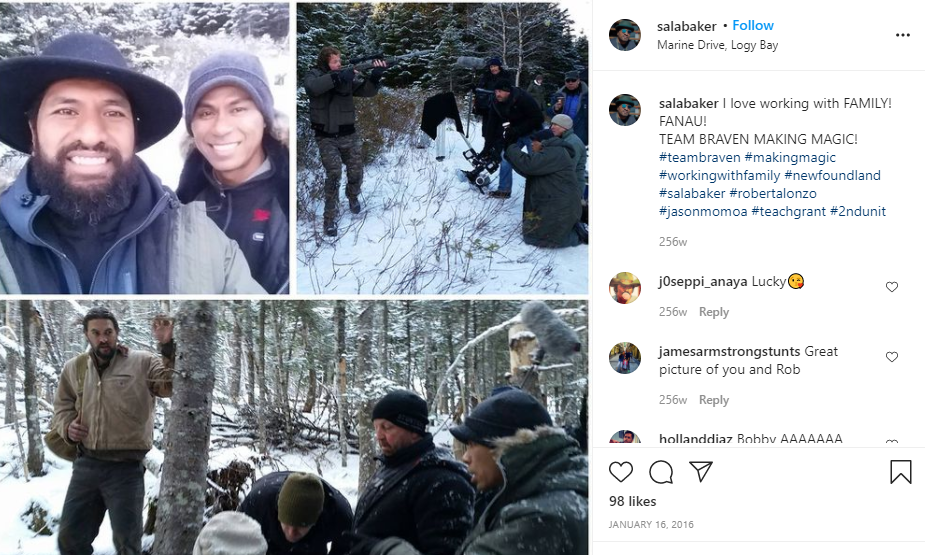The height and width of the screenshot is (555, 925).
Task: Open the three-dot more options menu
Action: tap(903, 35)
